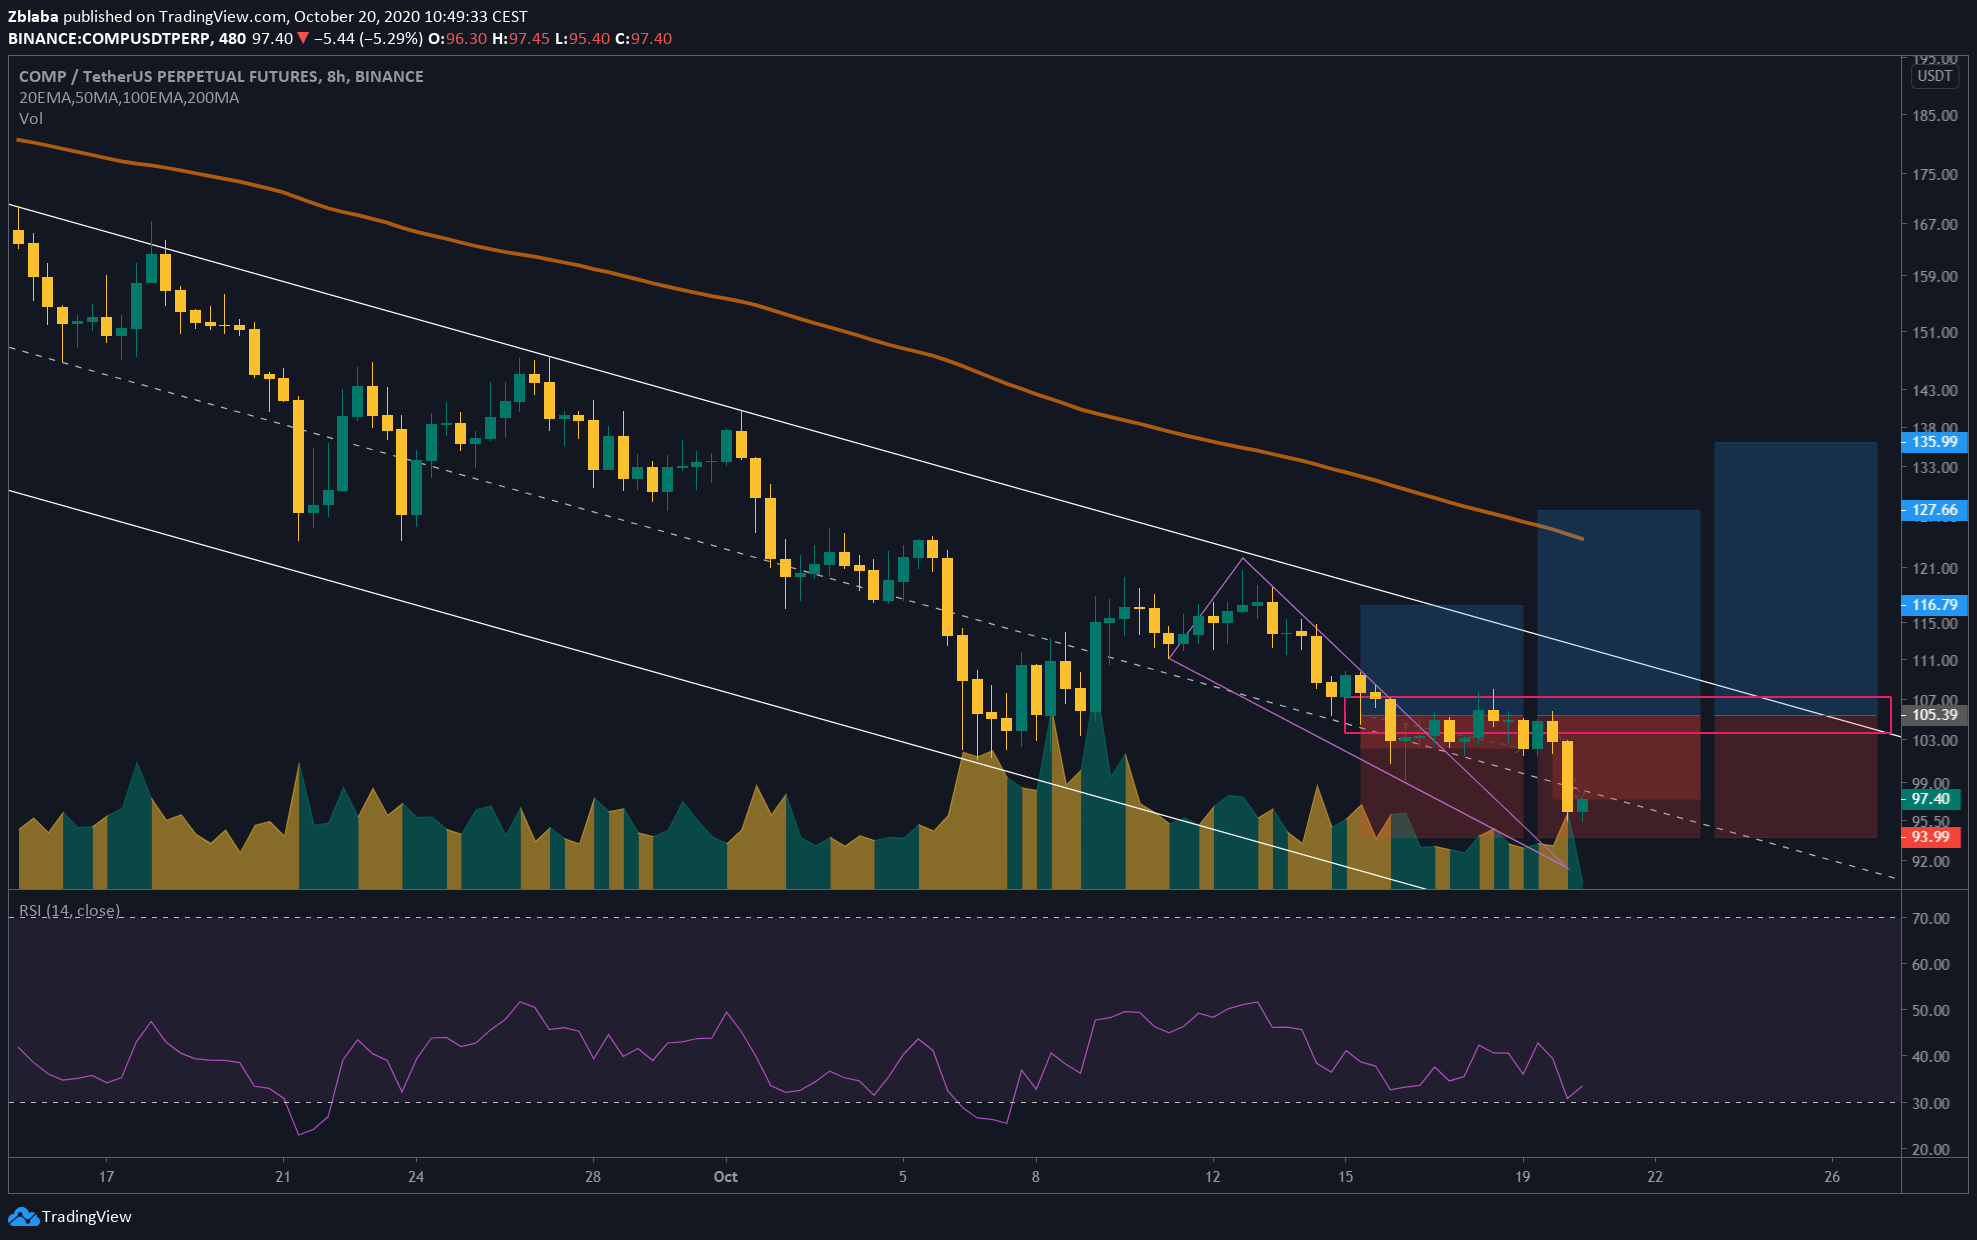Click the TradingView brand text
The width and height of the screenshot is (1977, 1240).
click(x=87, y=1217)
